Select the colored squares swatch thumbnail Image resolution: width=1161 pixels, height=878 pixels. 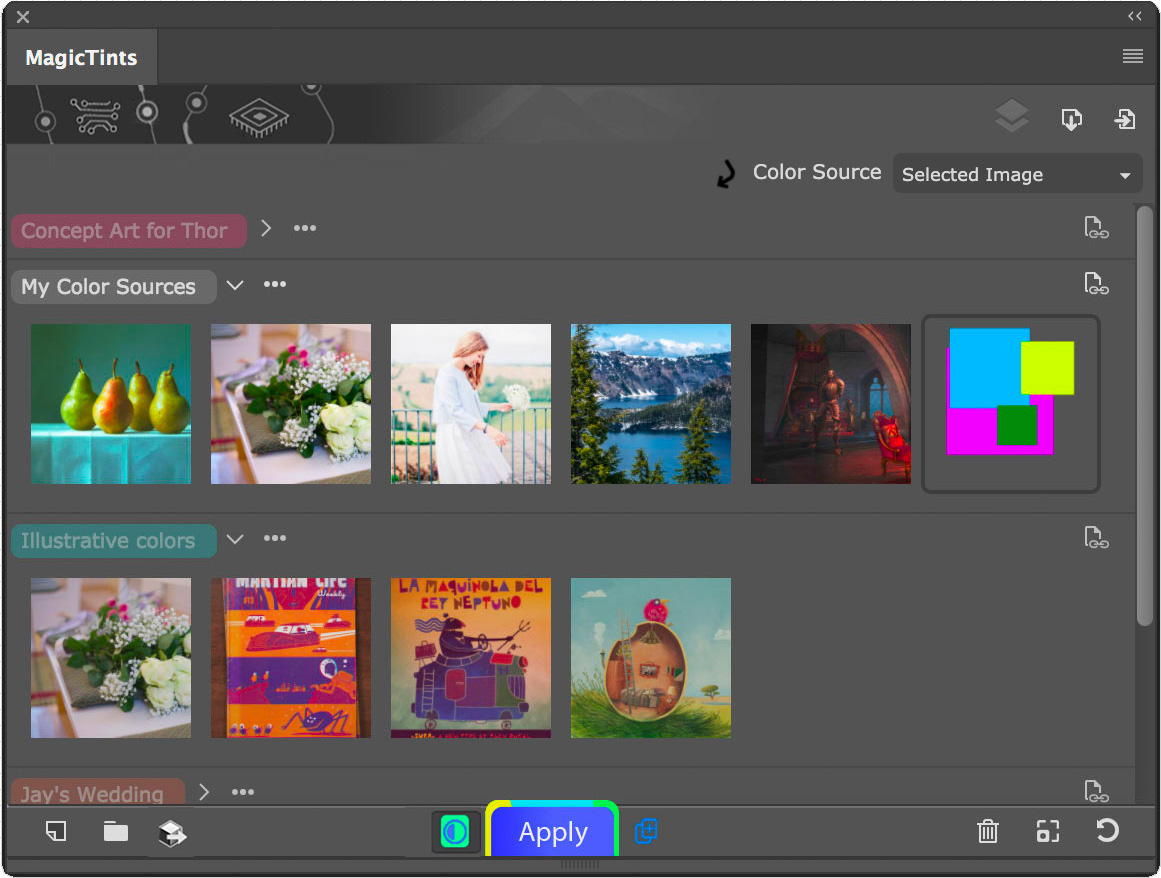1010,404
